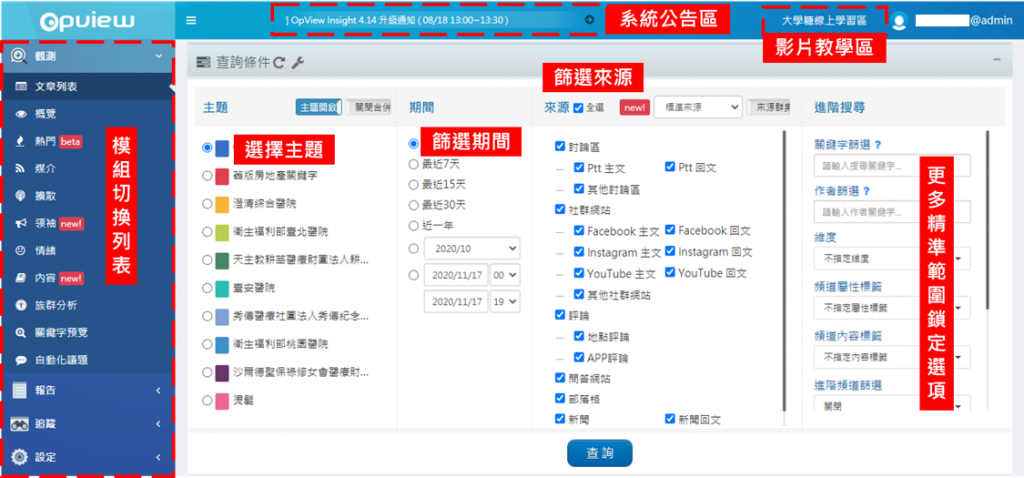Open the user avatar icon

(x=899, y=21)
